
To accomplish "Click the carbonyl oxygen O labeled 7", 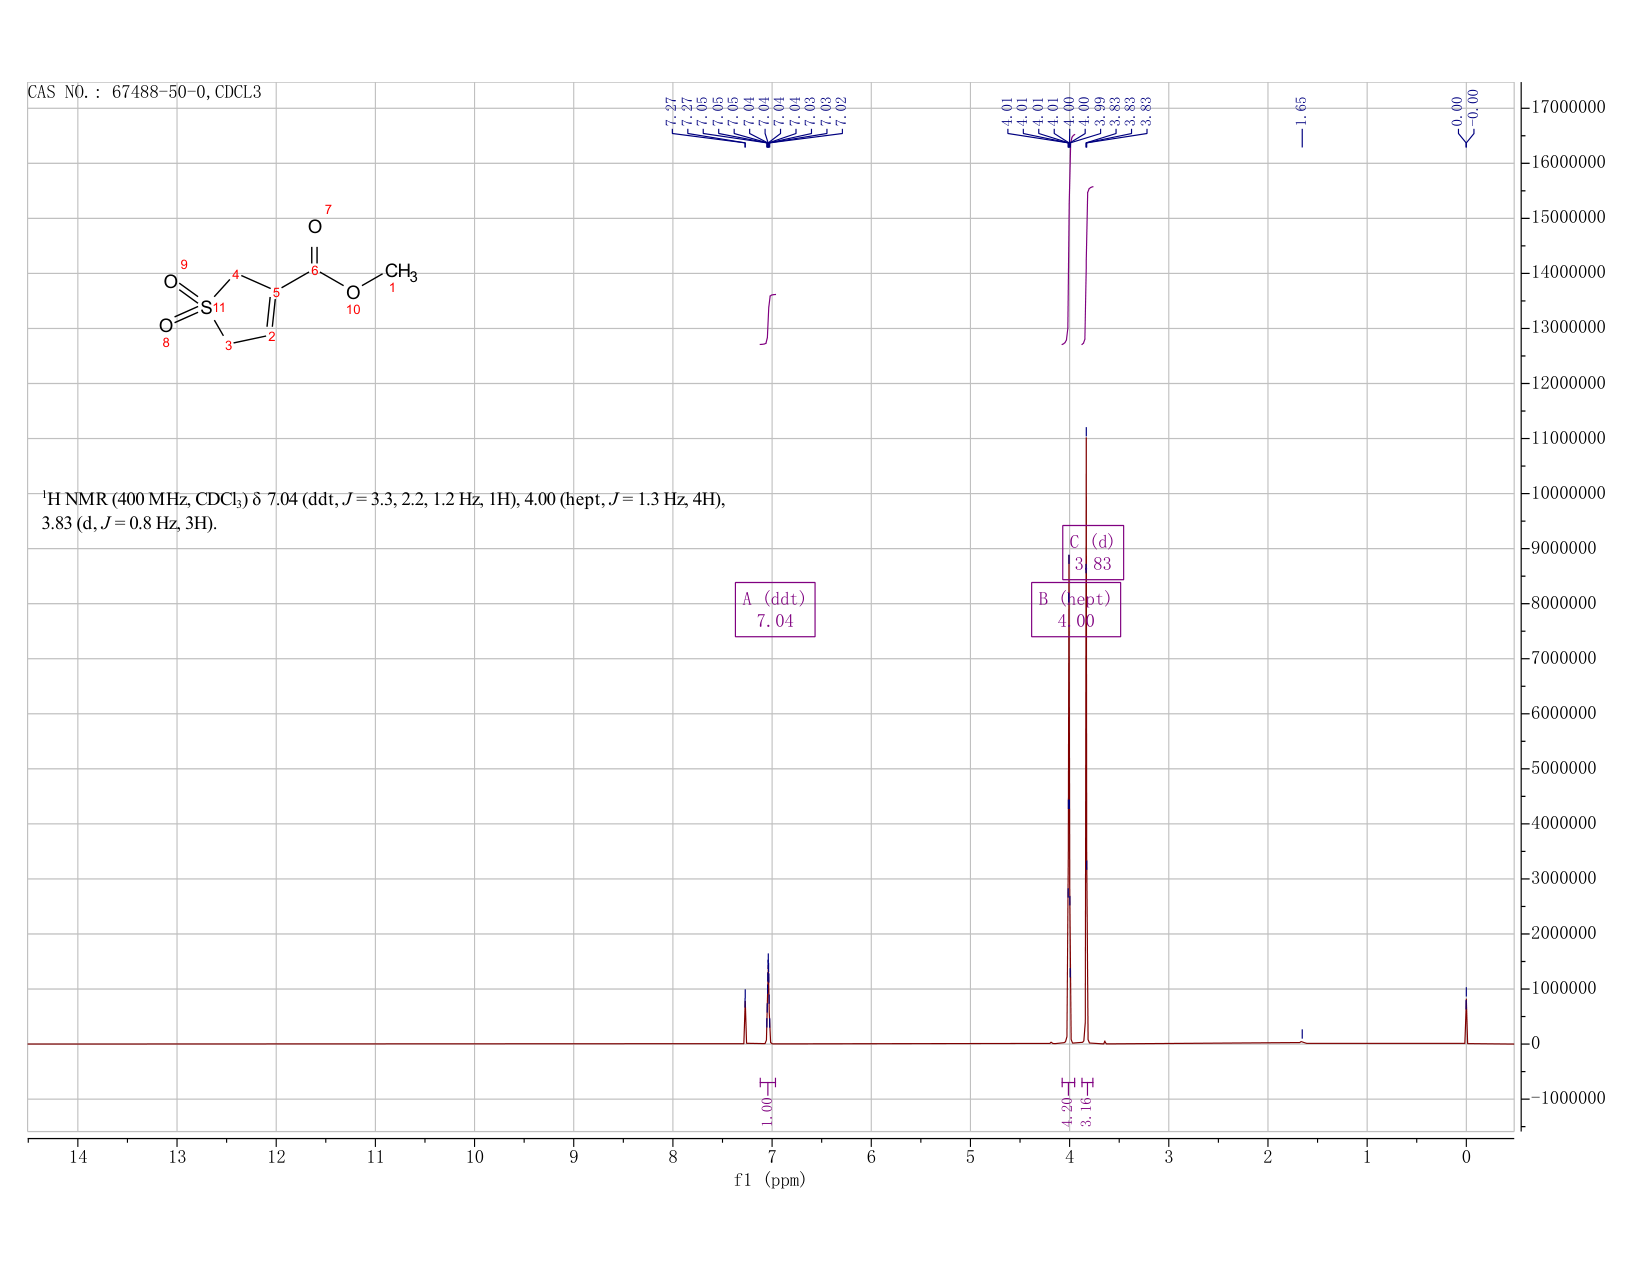I will 315,227.
